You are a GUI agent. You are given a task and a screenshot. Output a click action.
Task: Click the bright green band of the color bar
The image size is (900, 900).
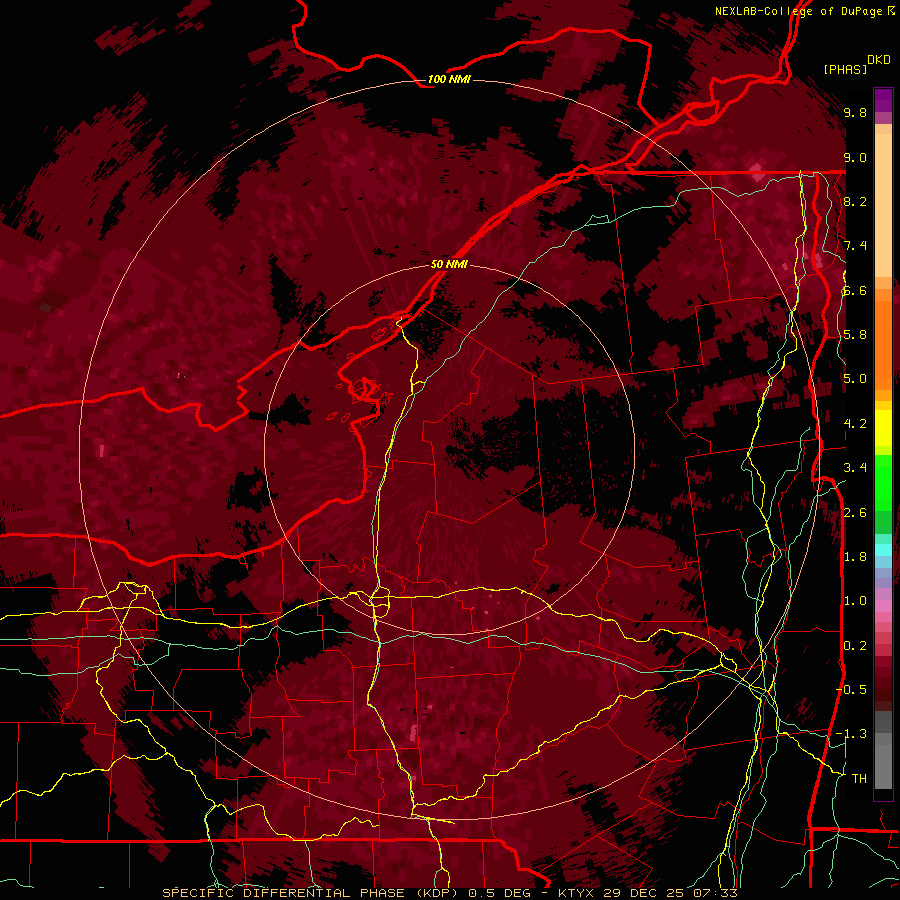883,482
